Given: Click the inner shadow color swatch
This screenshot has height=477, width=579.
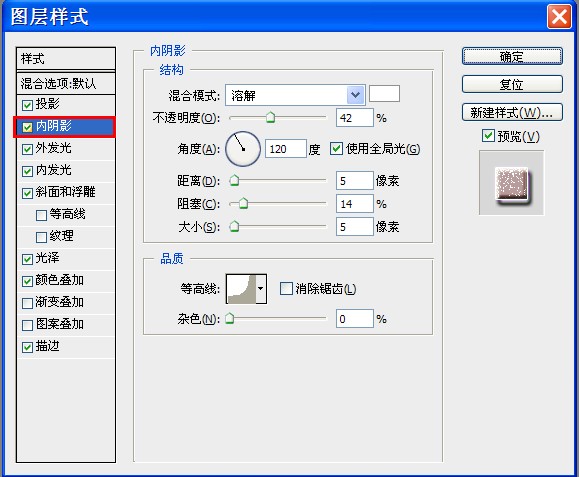Looking at the screenshot, I should tap(384, 94).
